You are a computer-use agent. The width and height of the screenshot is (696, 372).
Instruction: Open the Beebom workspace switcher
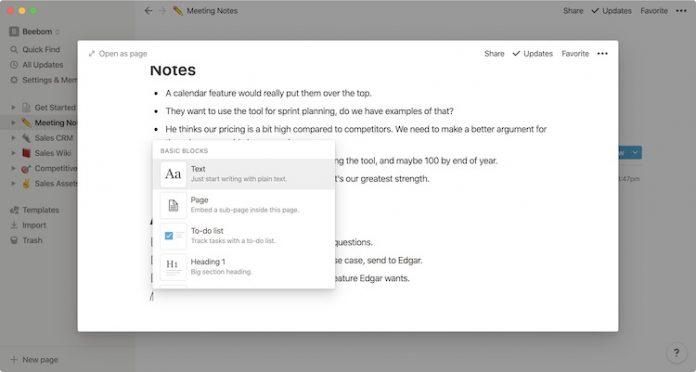pos(35,32)
